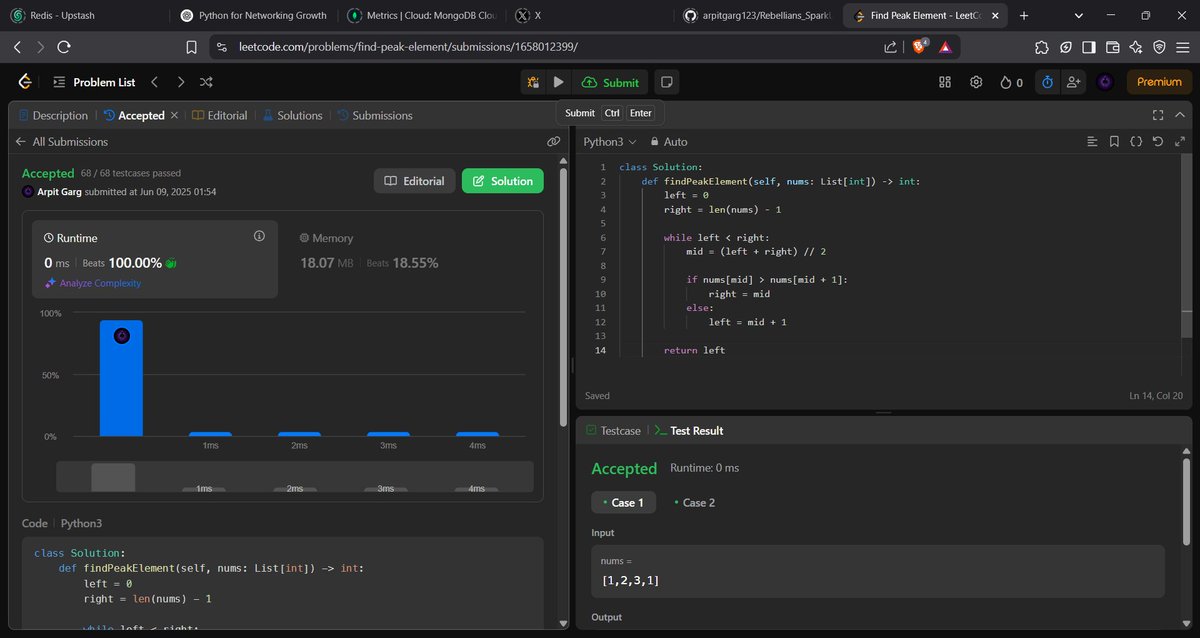Image resolution: width=1200 pixels, height=638 pixels.
Task: Click the invite user icon
Action: pyautogui.click(x=1074, y=82)
